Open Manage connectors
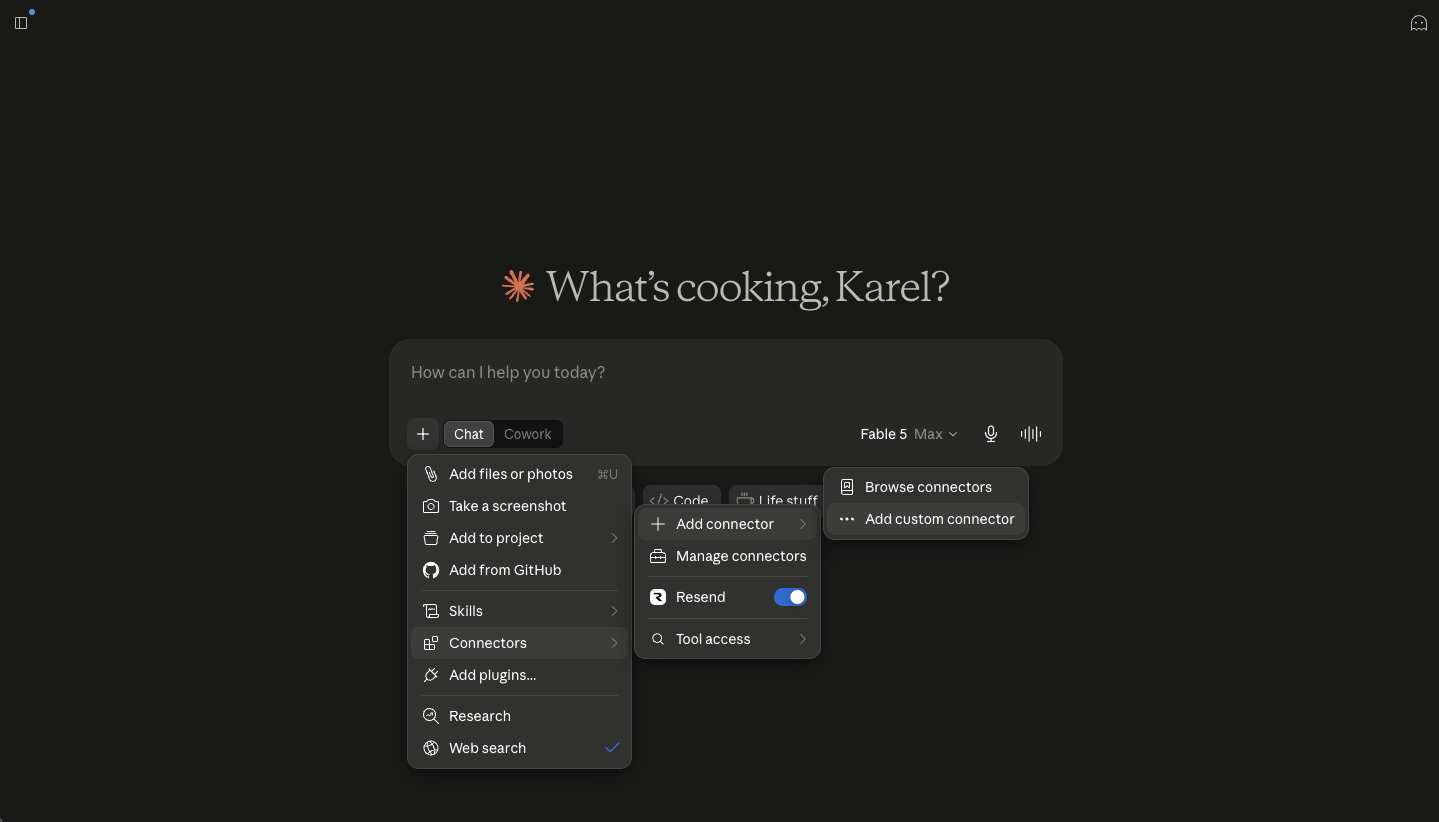Image resolution: width=1439 pixels, height=822 pixels. [x=728, y=556]
